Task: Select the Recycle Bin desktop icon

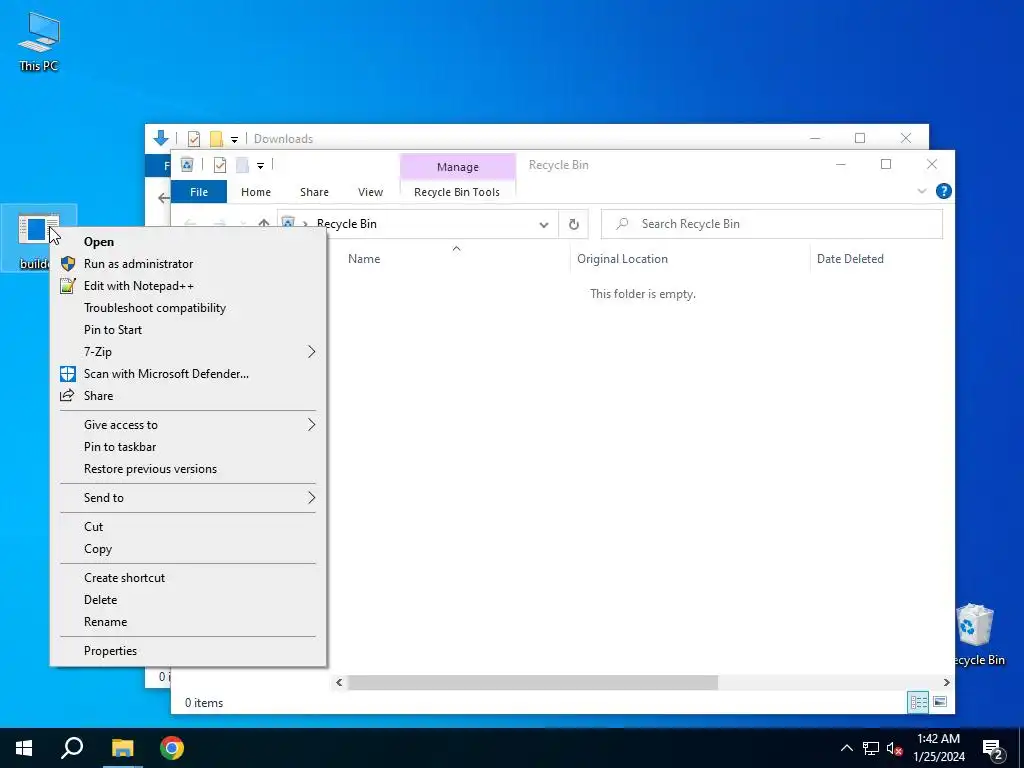Action: [x=976, y=635]
